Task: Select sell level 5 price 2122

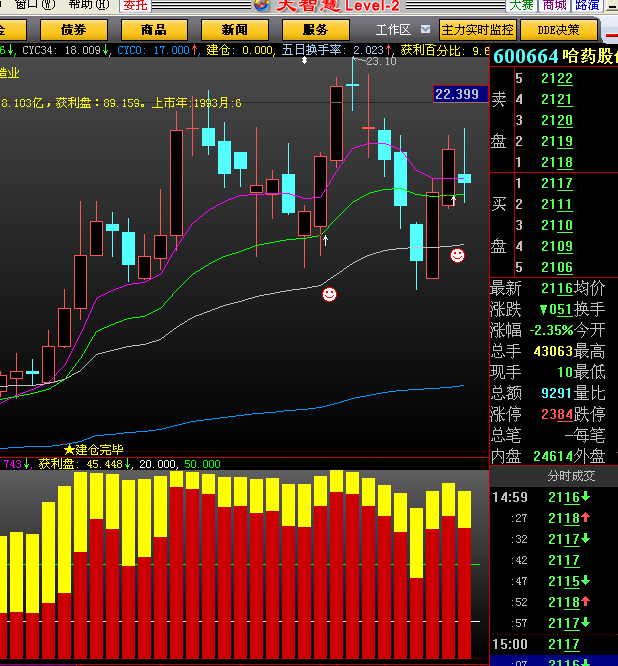Action: (x=557, y=78)
